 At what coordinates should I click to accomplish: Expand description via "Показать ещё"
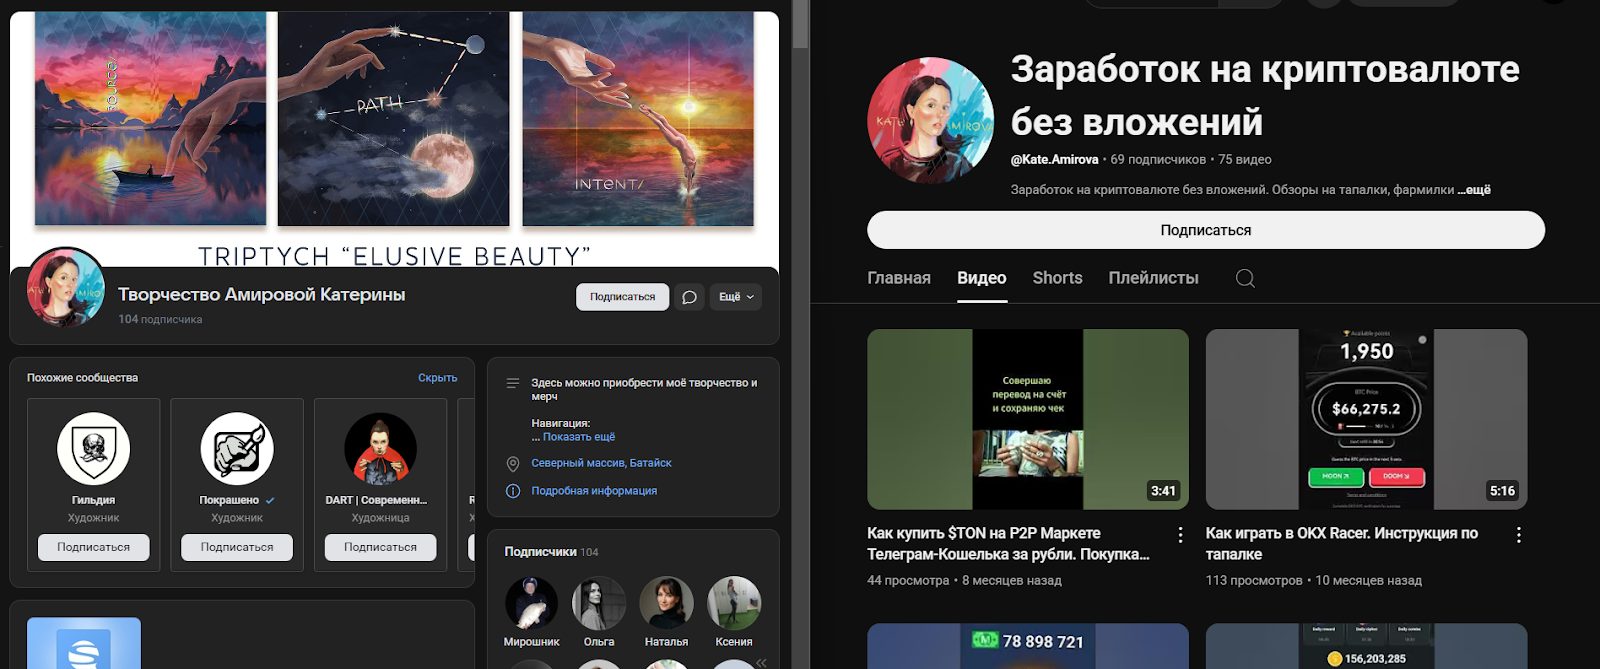coord(579,437)
